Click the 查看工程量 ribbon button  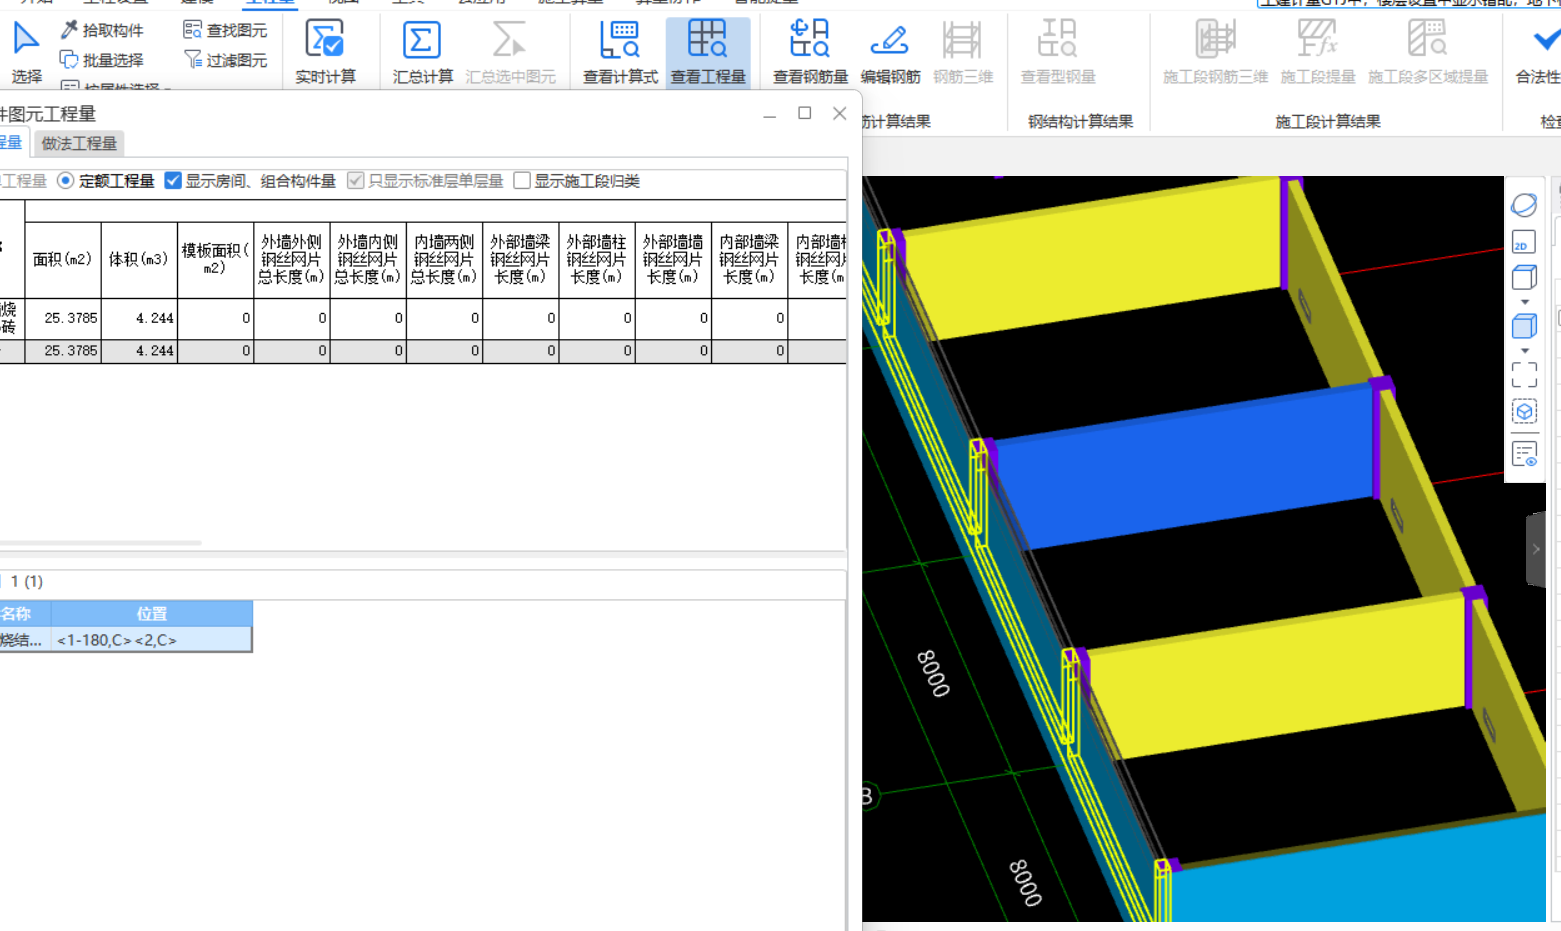pyautogui.click(x=708, y=51)
